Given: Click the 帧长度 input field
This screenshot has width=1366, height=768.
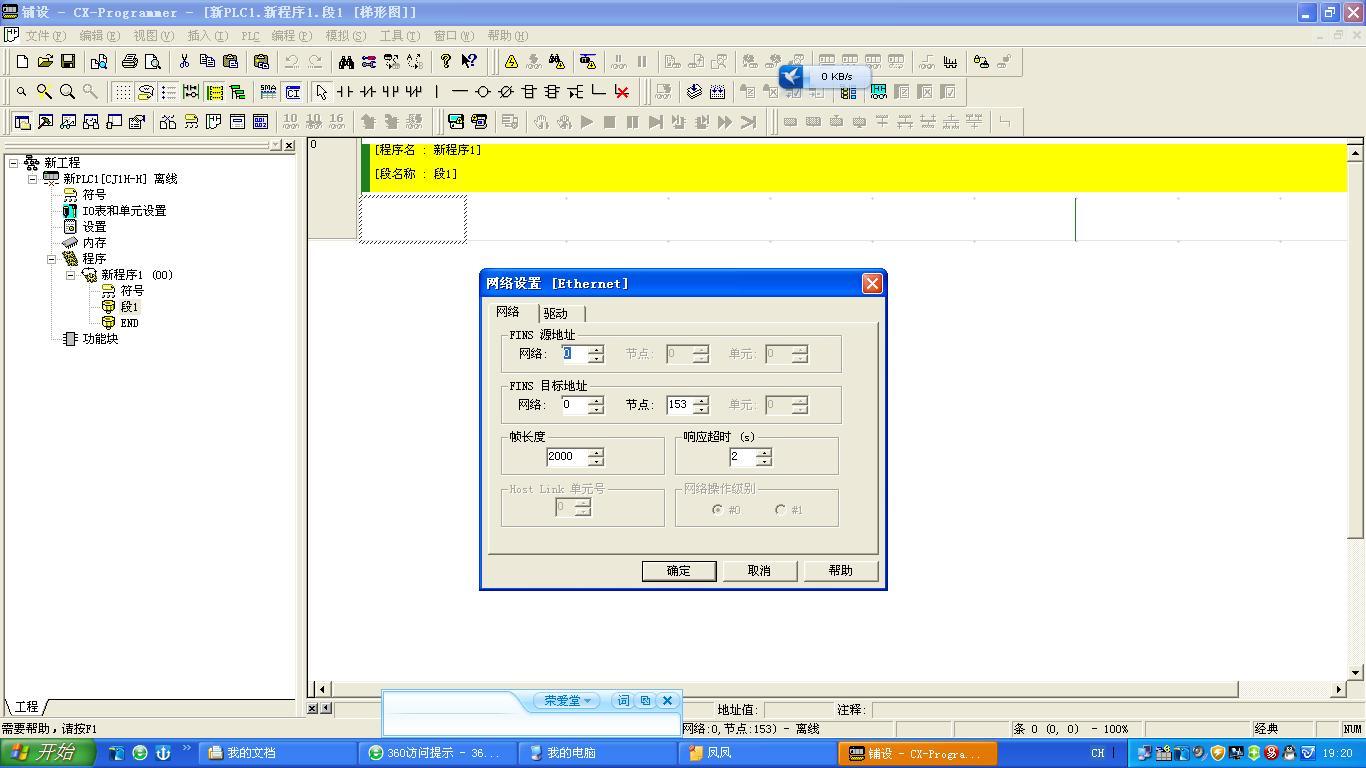Looking at the screenshot, I should pos(566,457).
